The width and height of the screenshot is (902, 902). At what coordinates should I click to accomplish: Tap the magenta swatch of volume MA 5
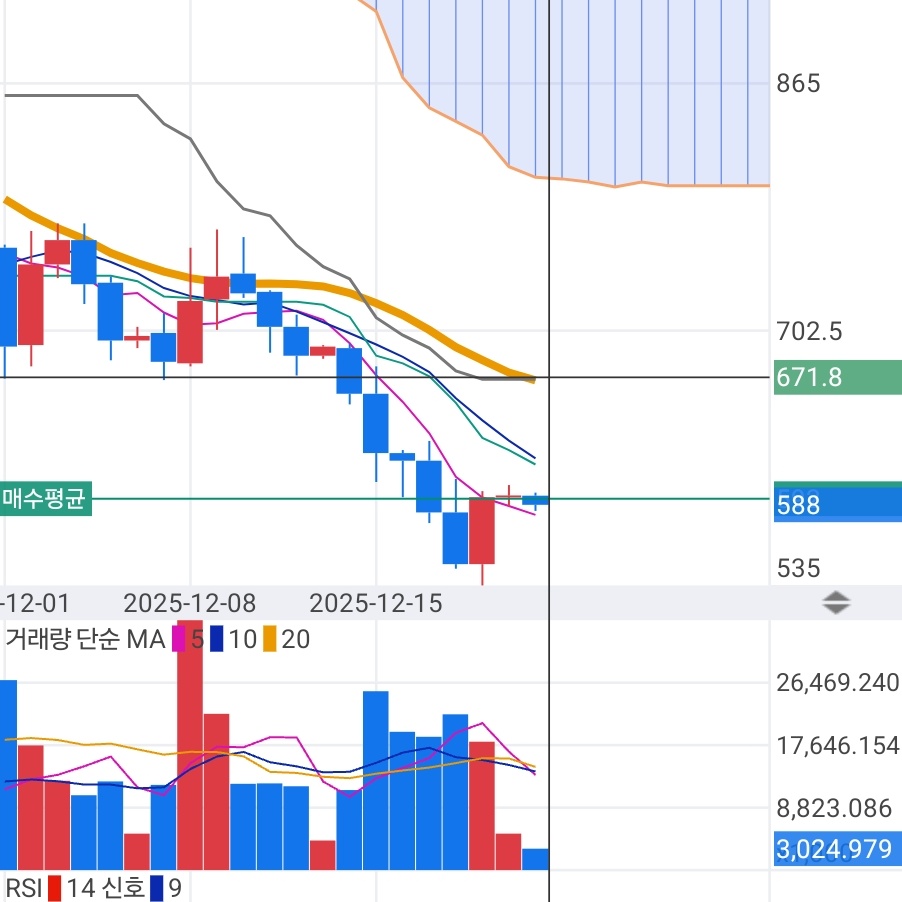point(179,639)
